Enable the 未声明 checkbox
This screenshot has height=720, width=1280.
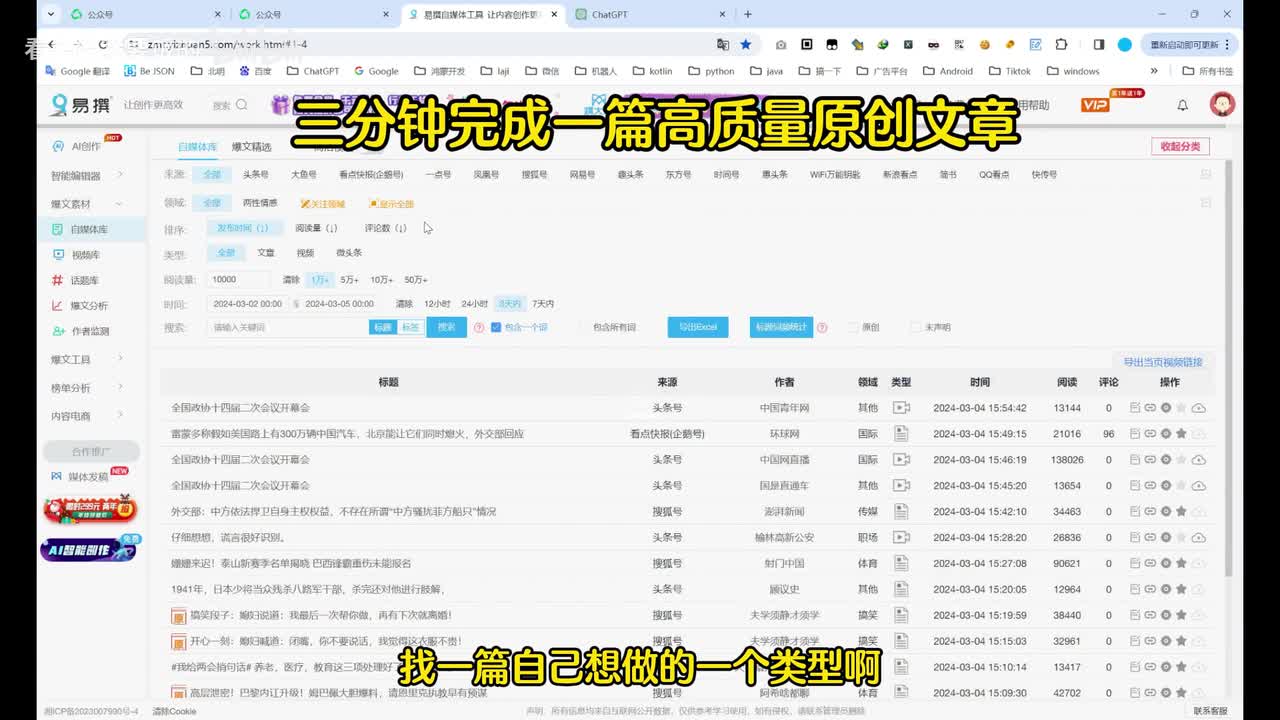click(x=915, y=327)
